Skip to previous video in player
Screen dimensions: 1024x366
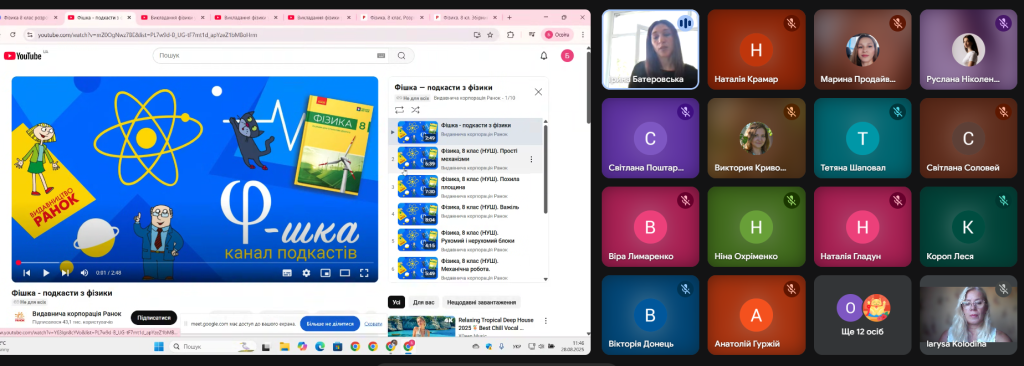point(27,273)
